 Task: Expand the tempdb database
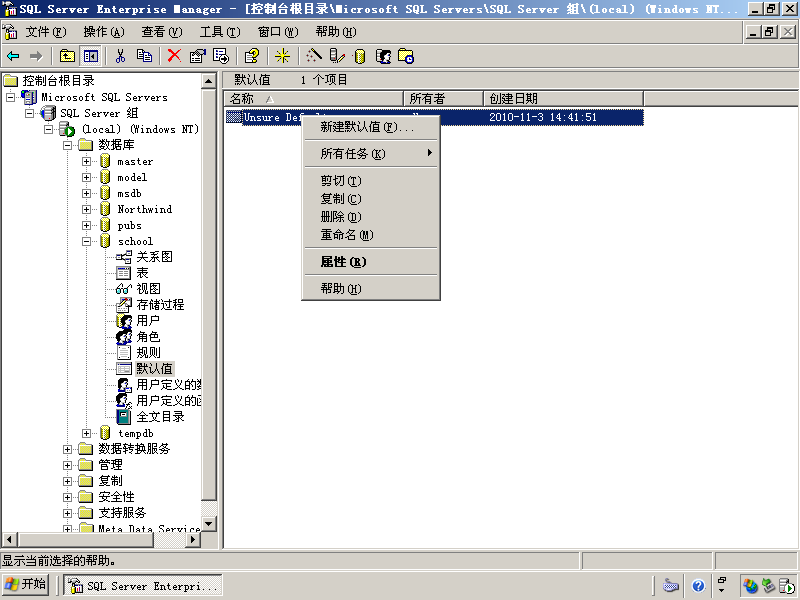point(87,433)
